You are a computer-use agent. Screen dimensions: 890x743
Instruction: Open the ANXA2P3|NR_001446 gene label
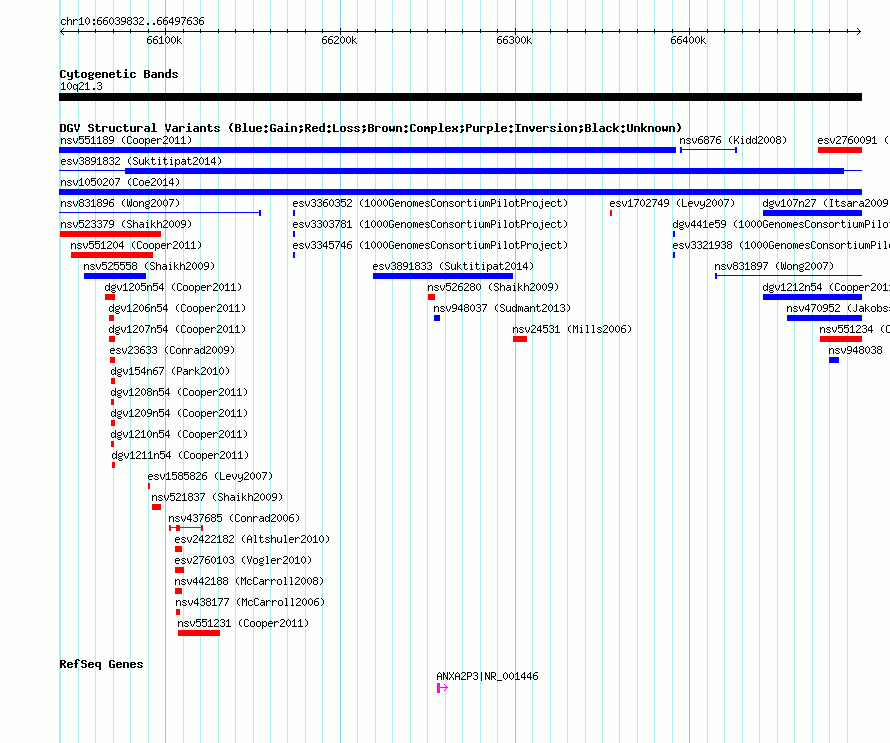tap(487, 676)
